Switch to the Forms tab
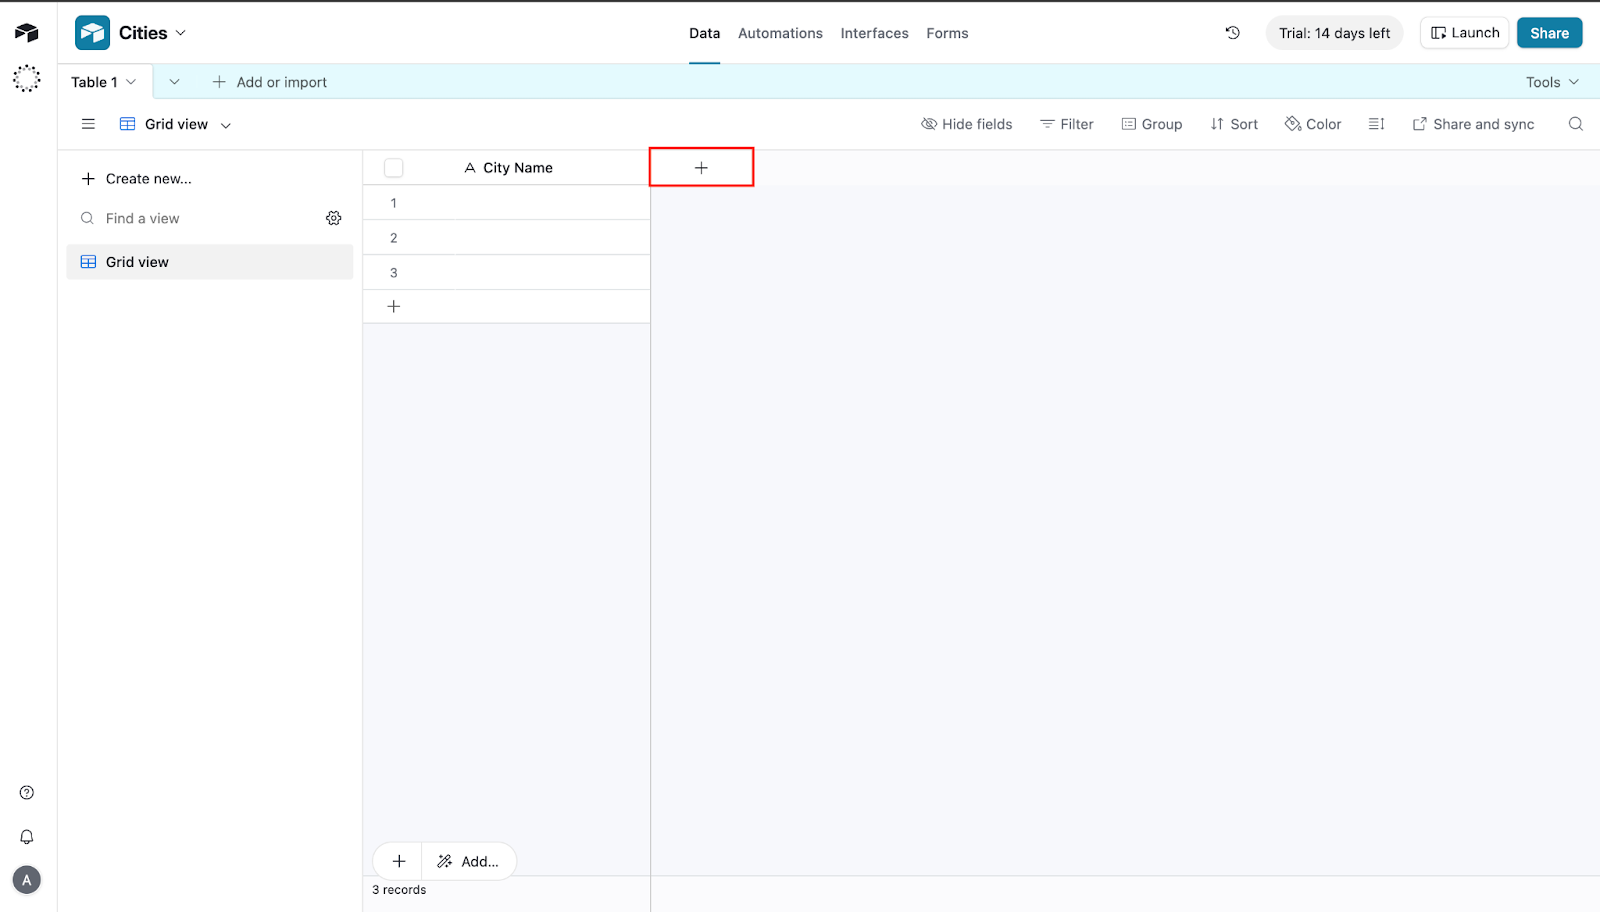This screenshot has width=1600, height=912. [x=947, y=33]
